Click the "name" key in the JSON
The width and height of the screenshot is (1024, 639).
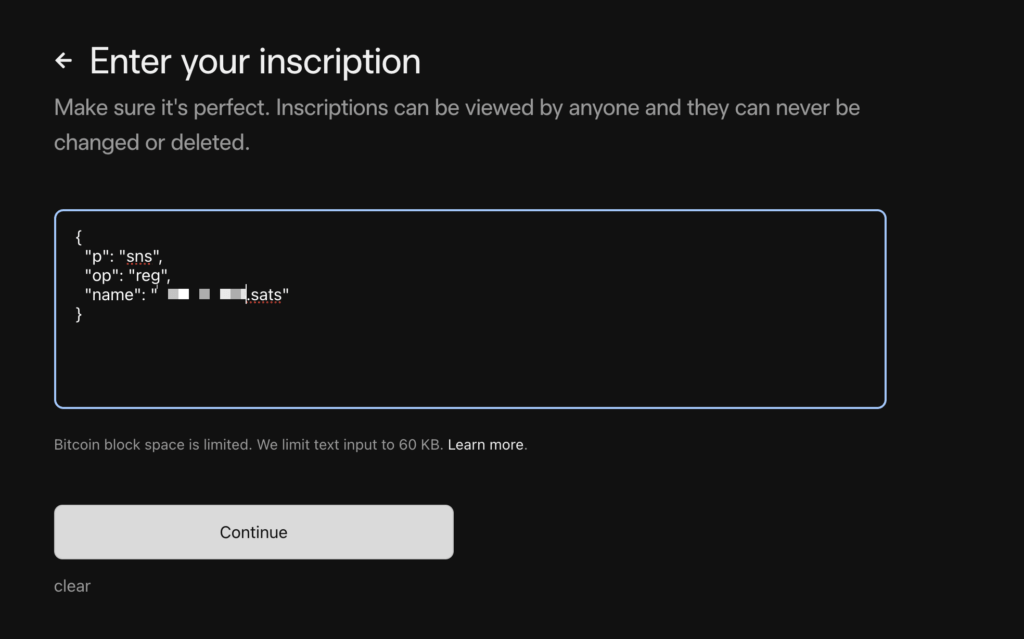112,295
